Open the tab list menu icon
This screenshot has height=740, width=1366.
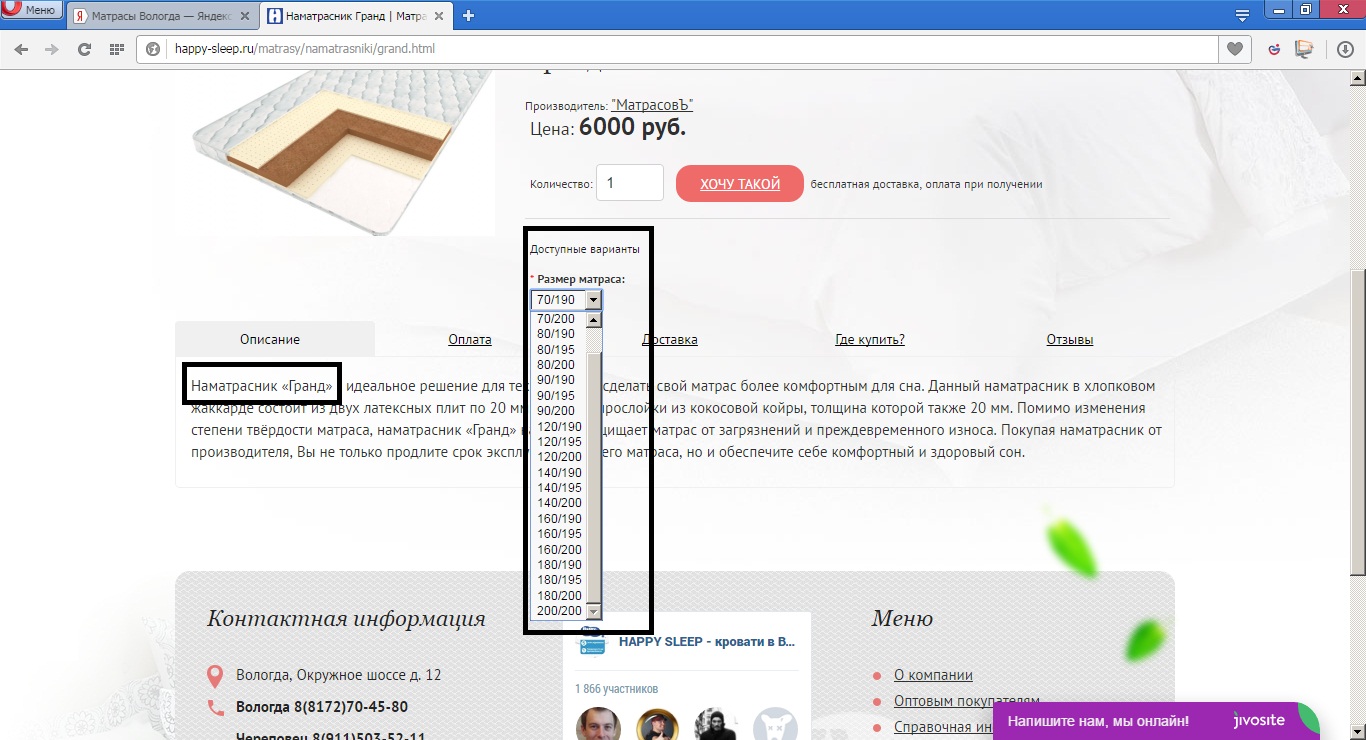click(x=1242, y=15)
